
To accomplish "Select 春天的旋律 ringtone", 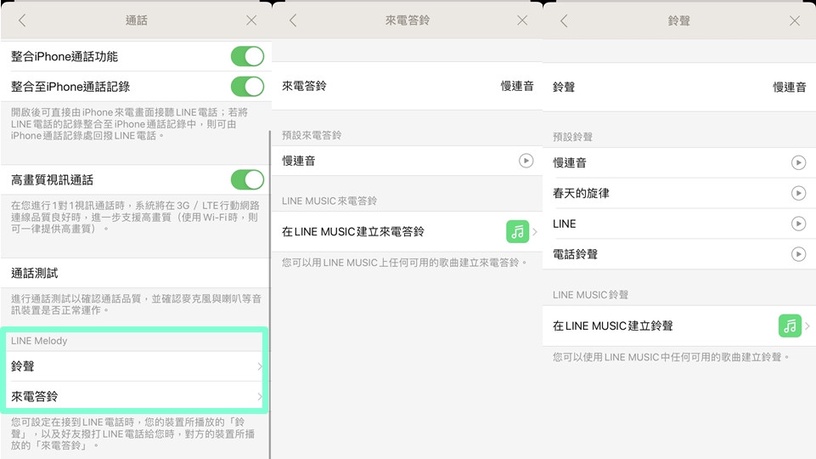I will pyautogui.click(x=679, y=193).
